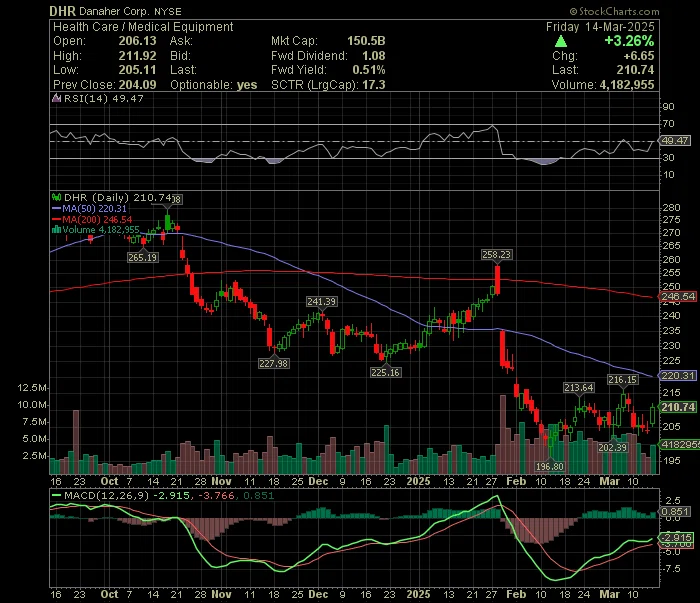Click the blue MA(50) legend line
700x603 pixels.
(x=56, y=208)
